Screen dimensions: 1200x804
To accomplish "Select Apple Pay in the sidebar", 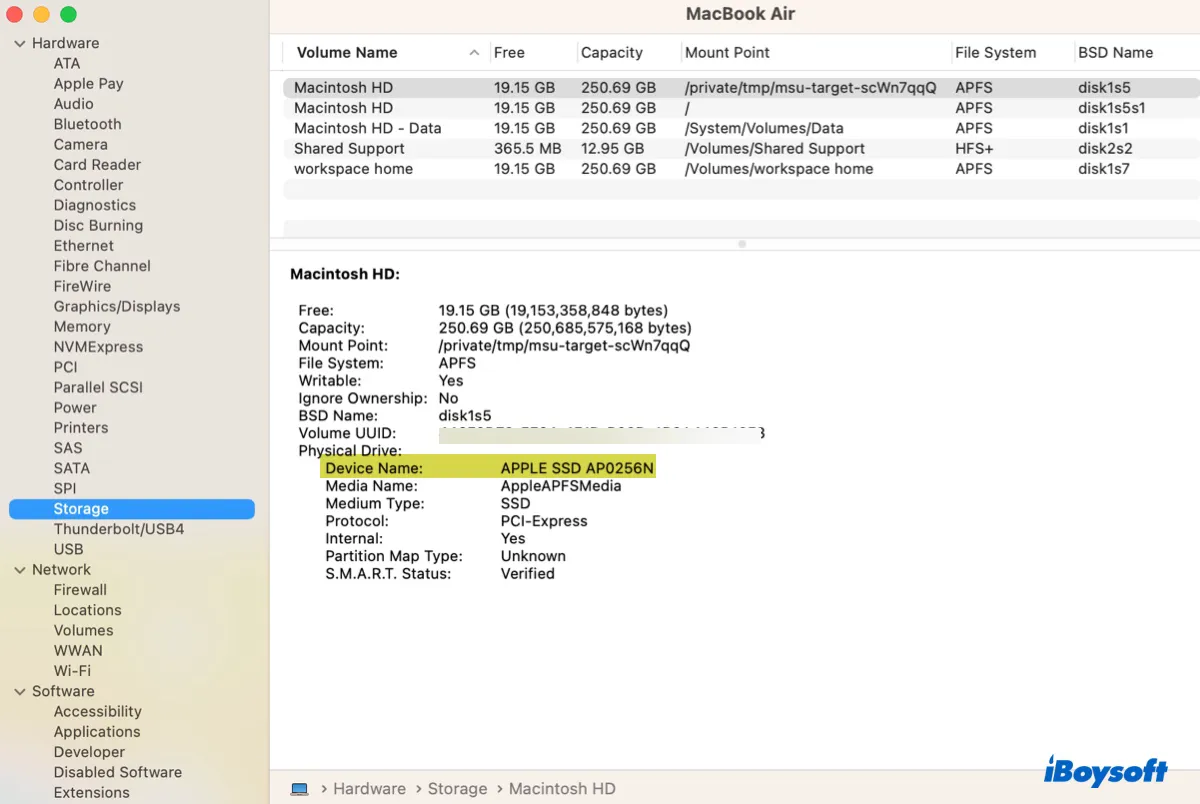I will [89, 84].
